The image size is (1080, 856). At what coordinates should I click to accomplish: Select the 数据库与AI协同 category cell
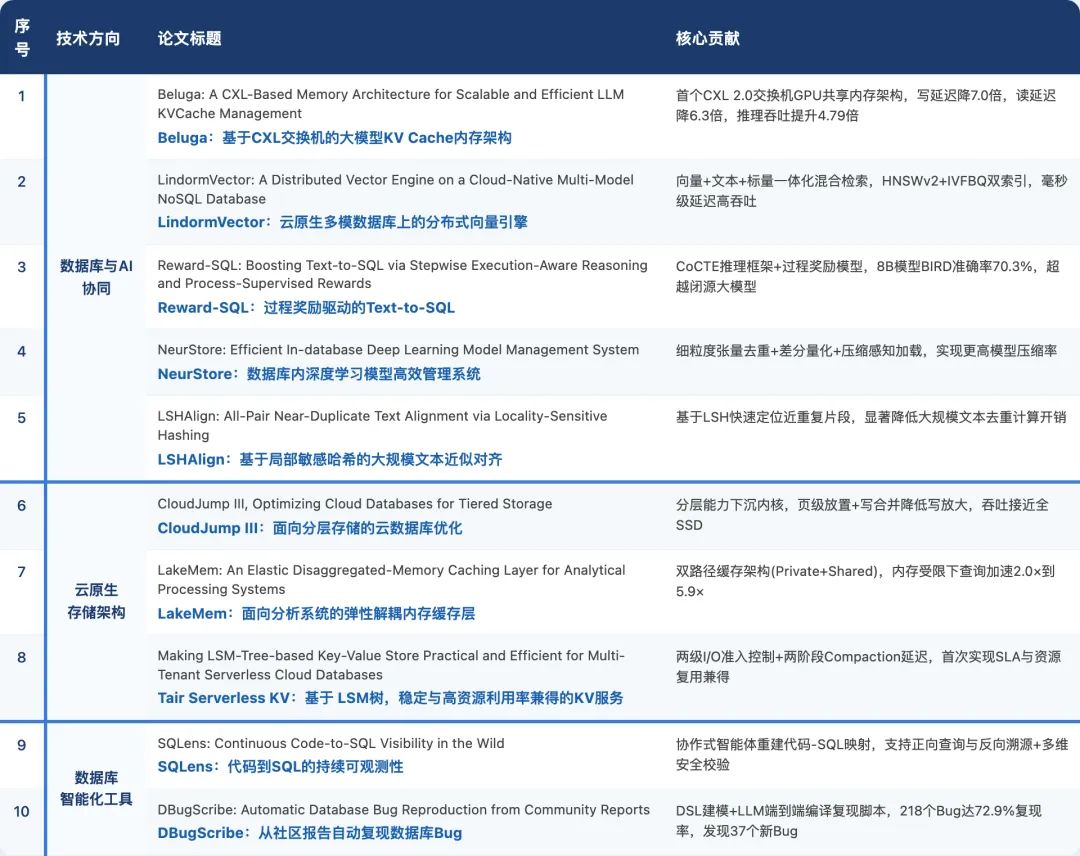(96, 277)
